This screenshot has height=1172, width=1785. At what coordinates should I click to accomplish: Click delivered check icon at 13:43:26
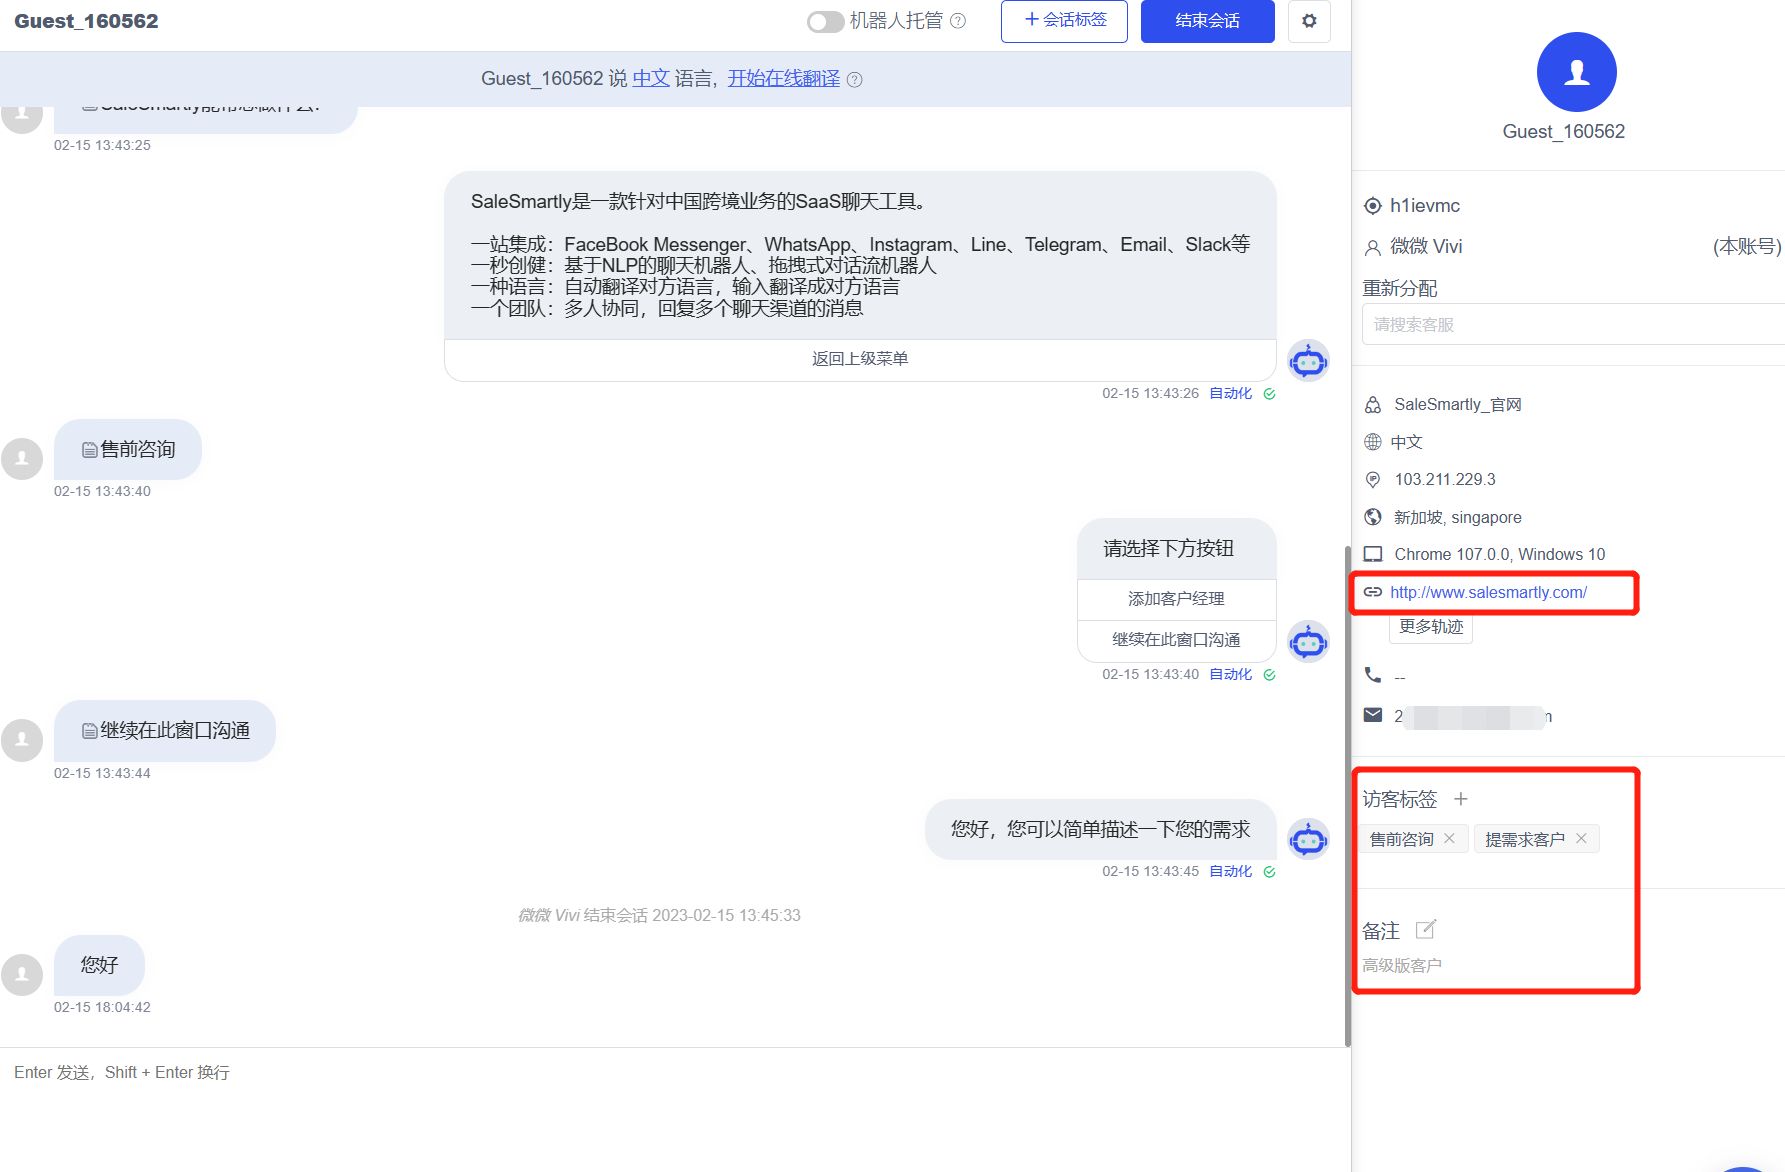click(1269, 394)
